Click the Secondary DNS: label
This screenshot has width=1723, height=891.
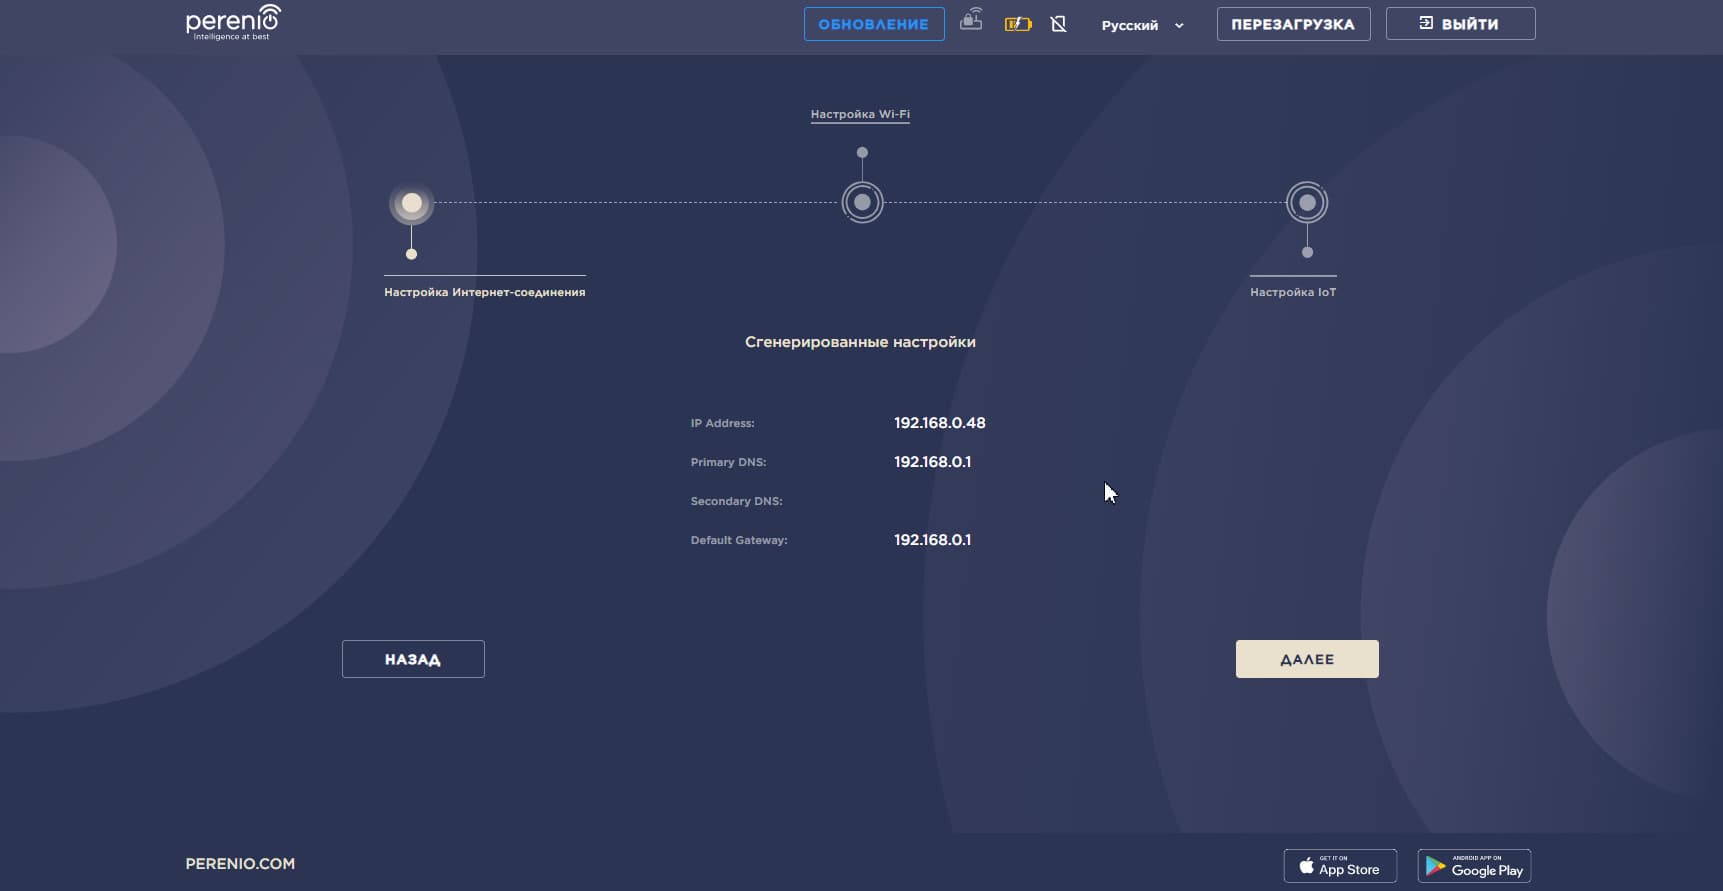[737, 501]
